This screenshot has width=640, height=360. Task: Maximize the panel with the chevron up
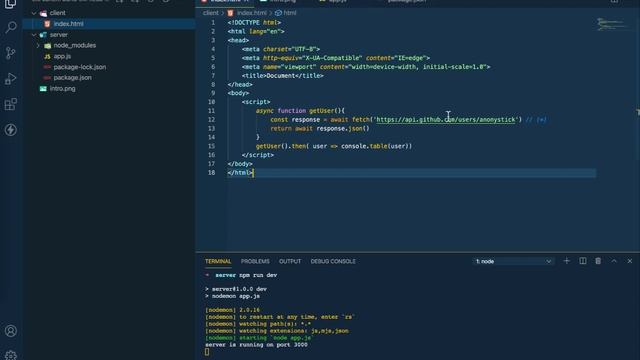pyautogui.click(x=614, y=261)
